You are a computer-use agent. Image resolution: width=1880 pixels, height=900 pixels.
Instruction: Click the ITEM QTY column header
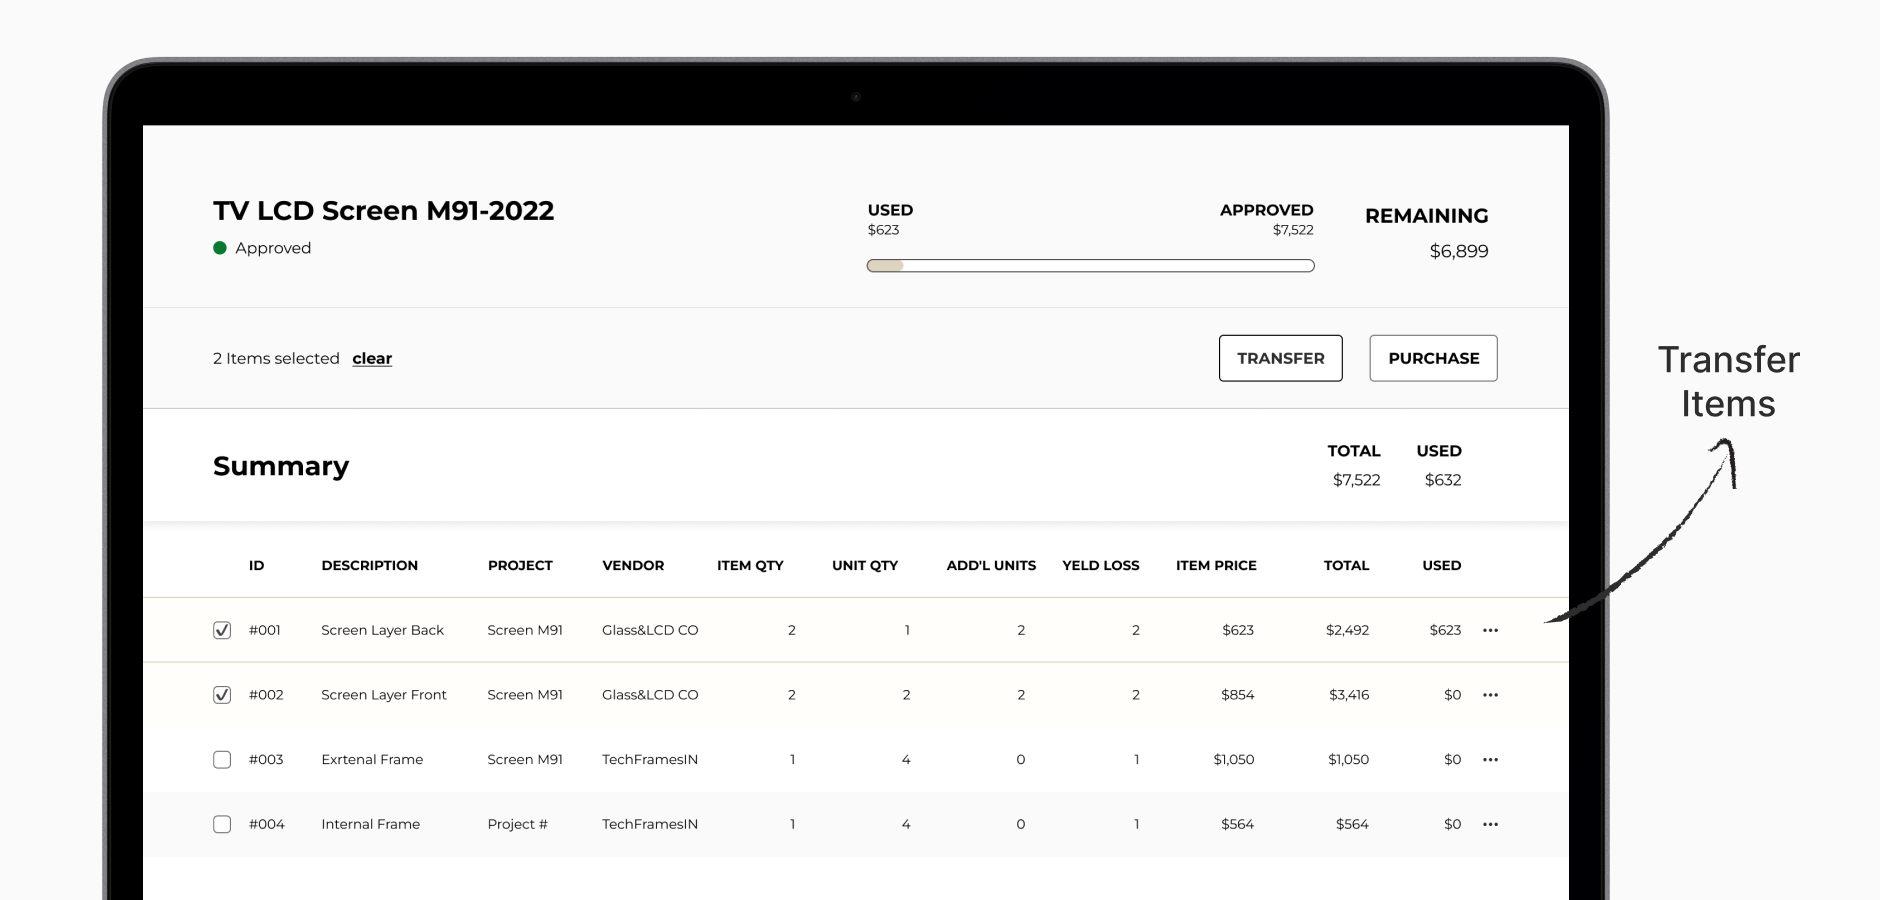[x=750, y=565]
